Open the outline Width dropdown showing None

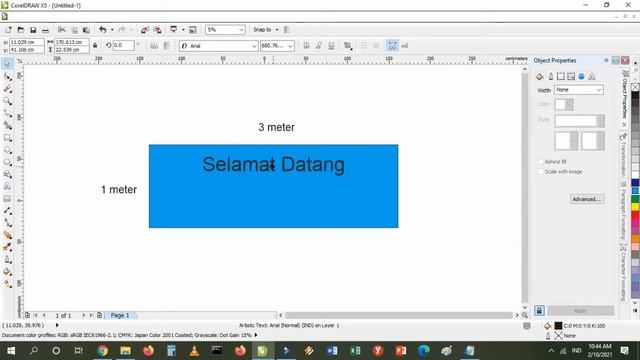(x=599, y=90)
